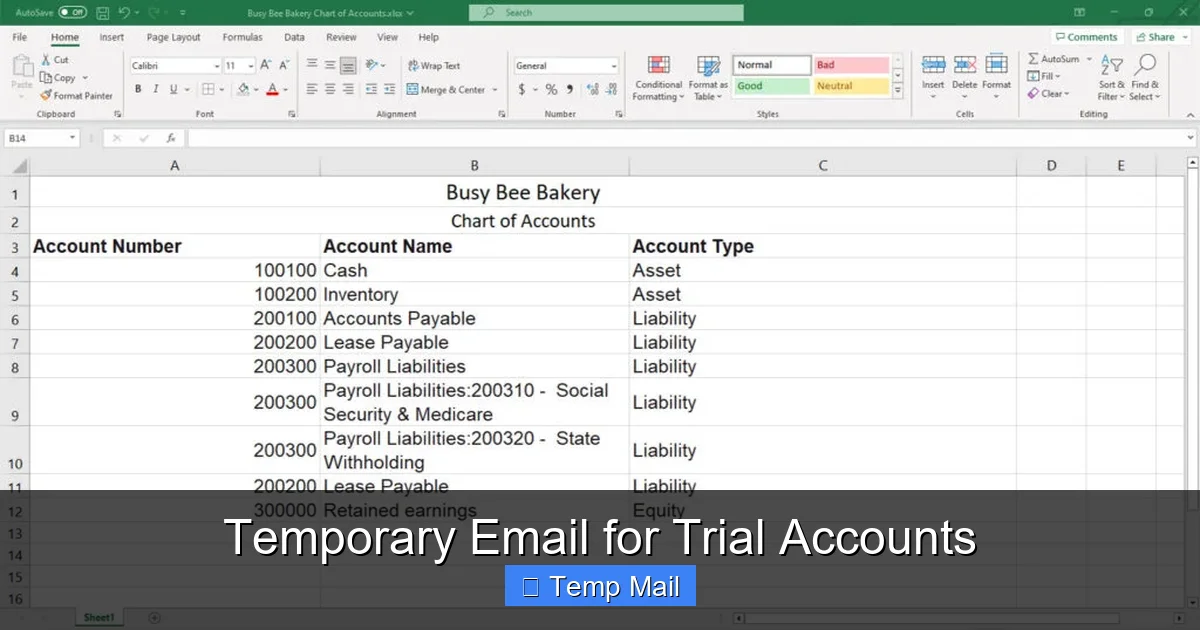Click the Copy button
The height and width of the screenshot is (630, 1200).
pos(58,78)
